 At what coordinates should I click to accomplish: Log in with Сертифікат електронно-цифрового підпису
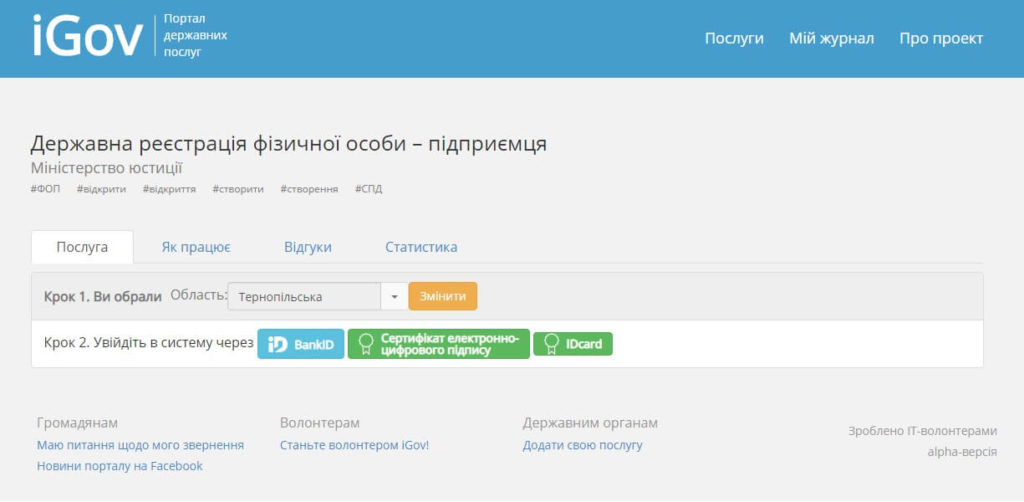pos(438,344)
